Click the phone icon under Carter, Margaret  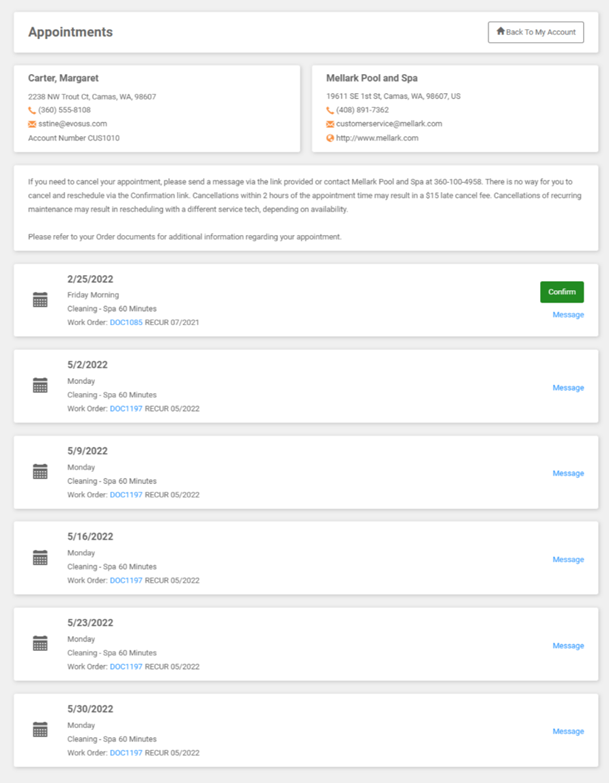[x=32, y=110]
